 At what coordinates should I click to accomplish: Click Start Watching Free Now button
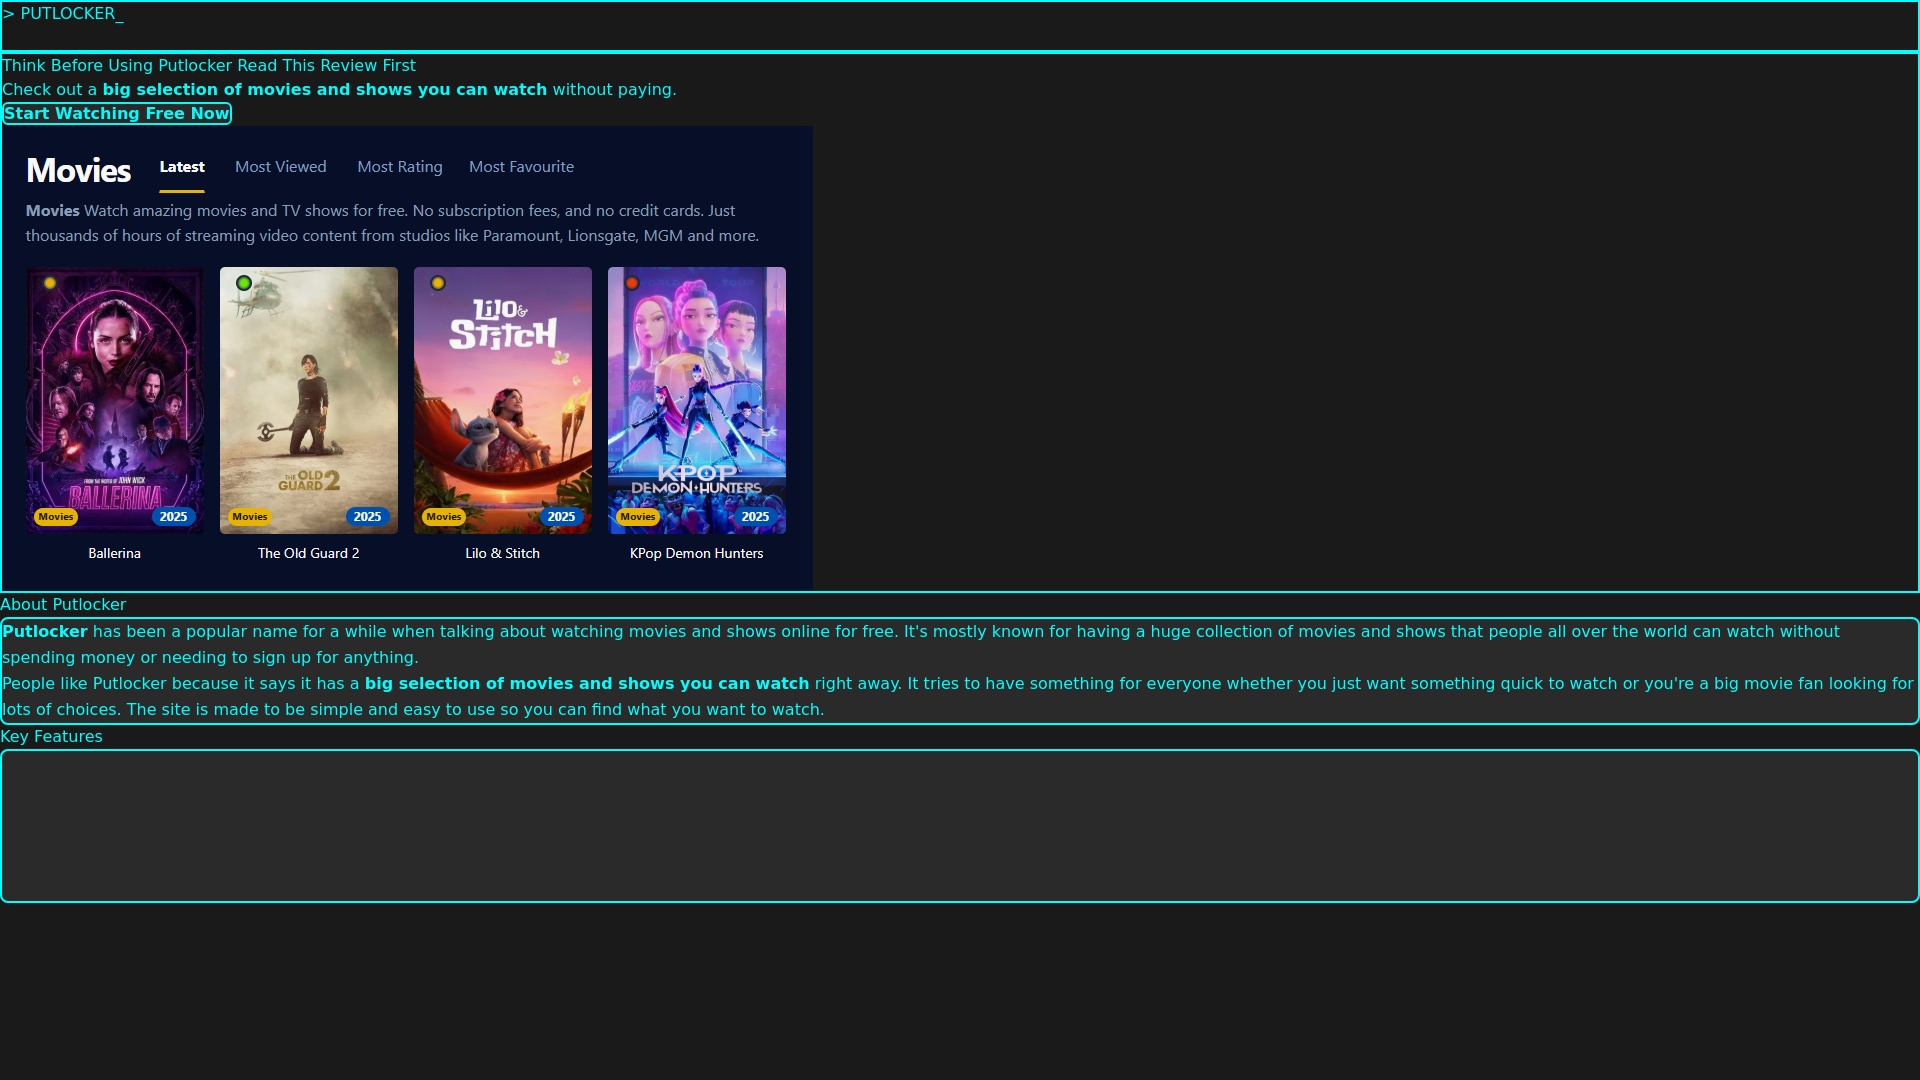(x=117, y=114)
